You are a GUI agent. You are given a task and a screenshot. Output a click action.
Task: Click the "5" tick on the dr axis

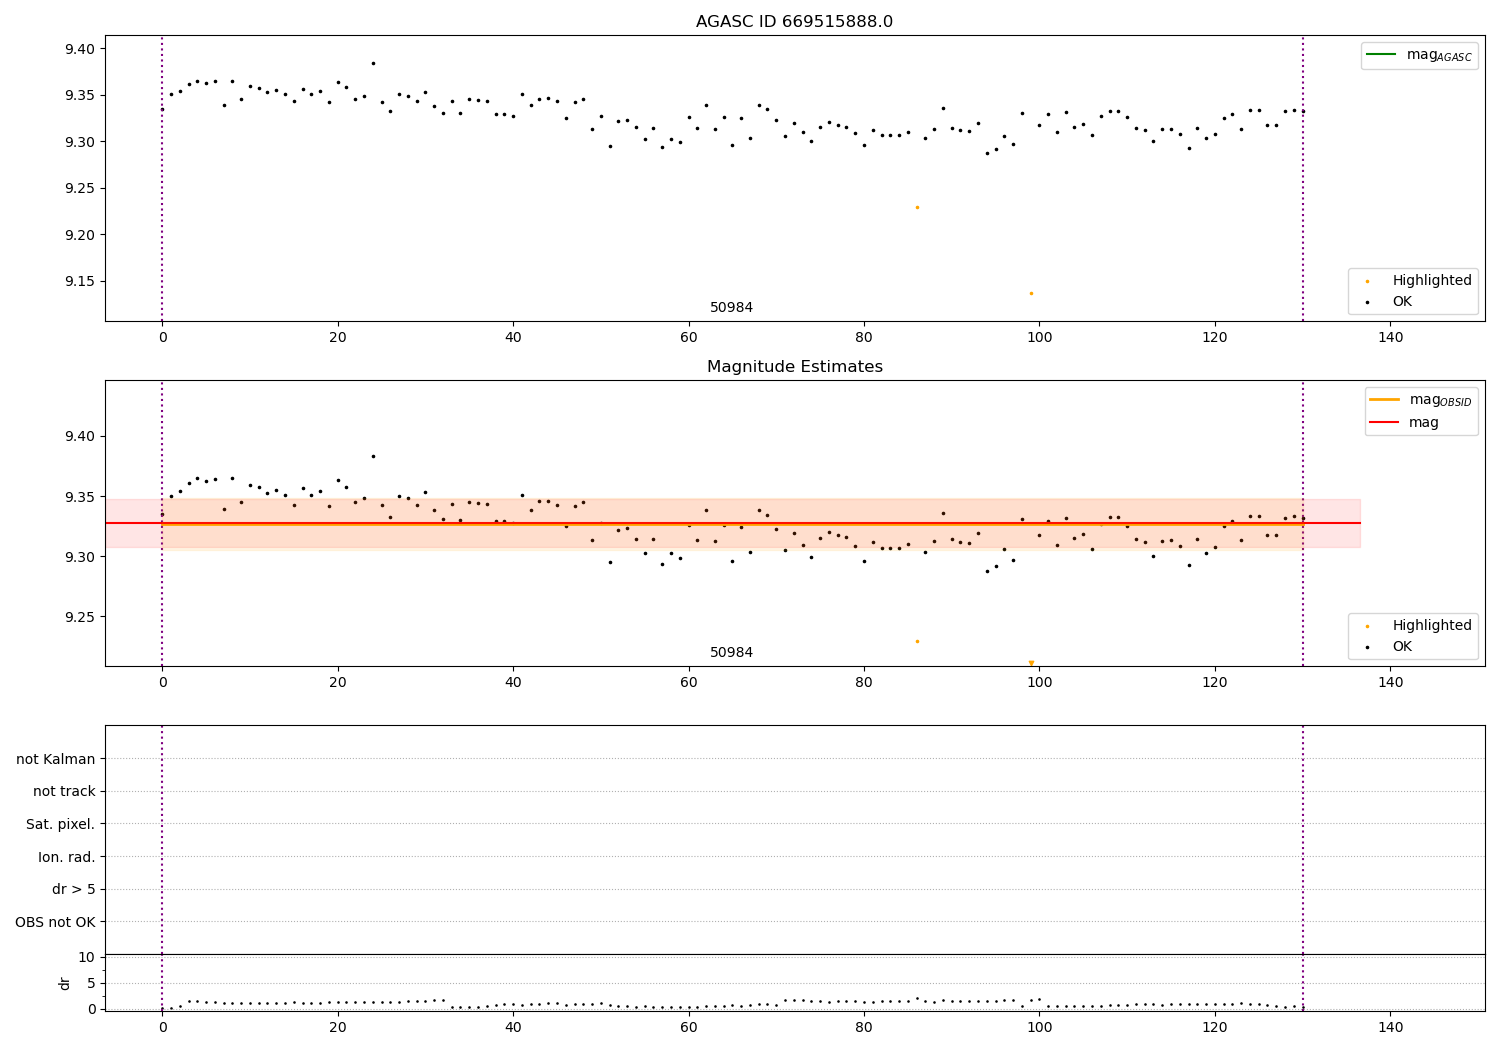(x=90, y=984)
